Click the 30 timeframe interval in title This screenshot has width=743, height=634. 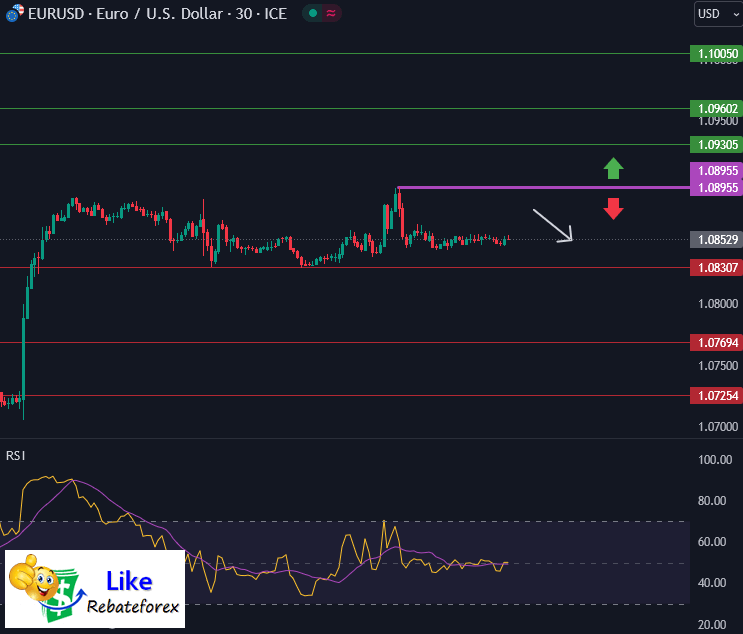(x=246, y=14)
